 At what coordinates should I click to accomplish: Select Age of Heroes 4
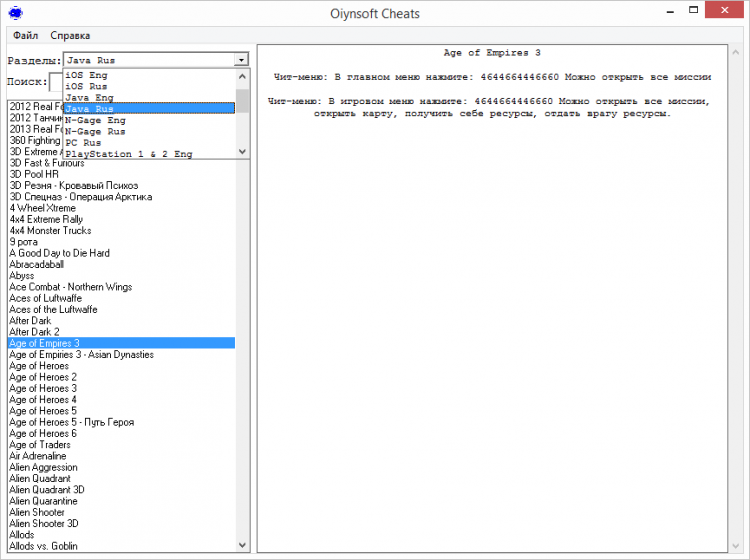click(122, 399)
